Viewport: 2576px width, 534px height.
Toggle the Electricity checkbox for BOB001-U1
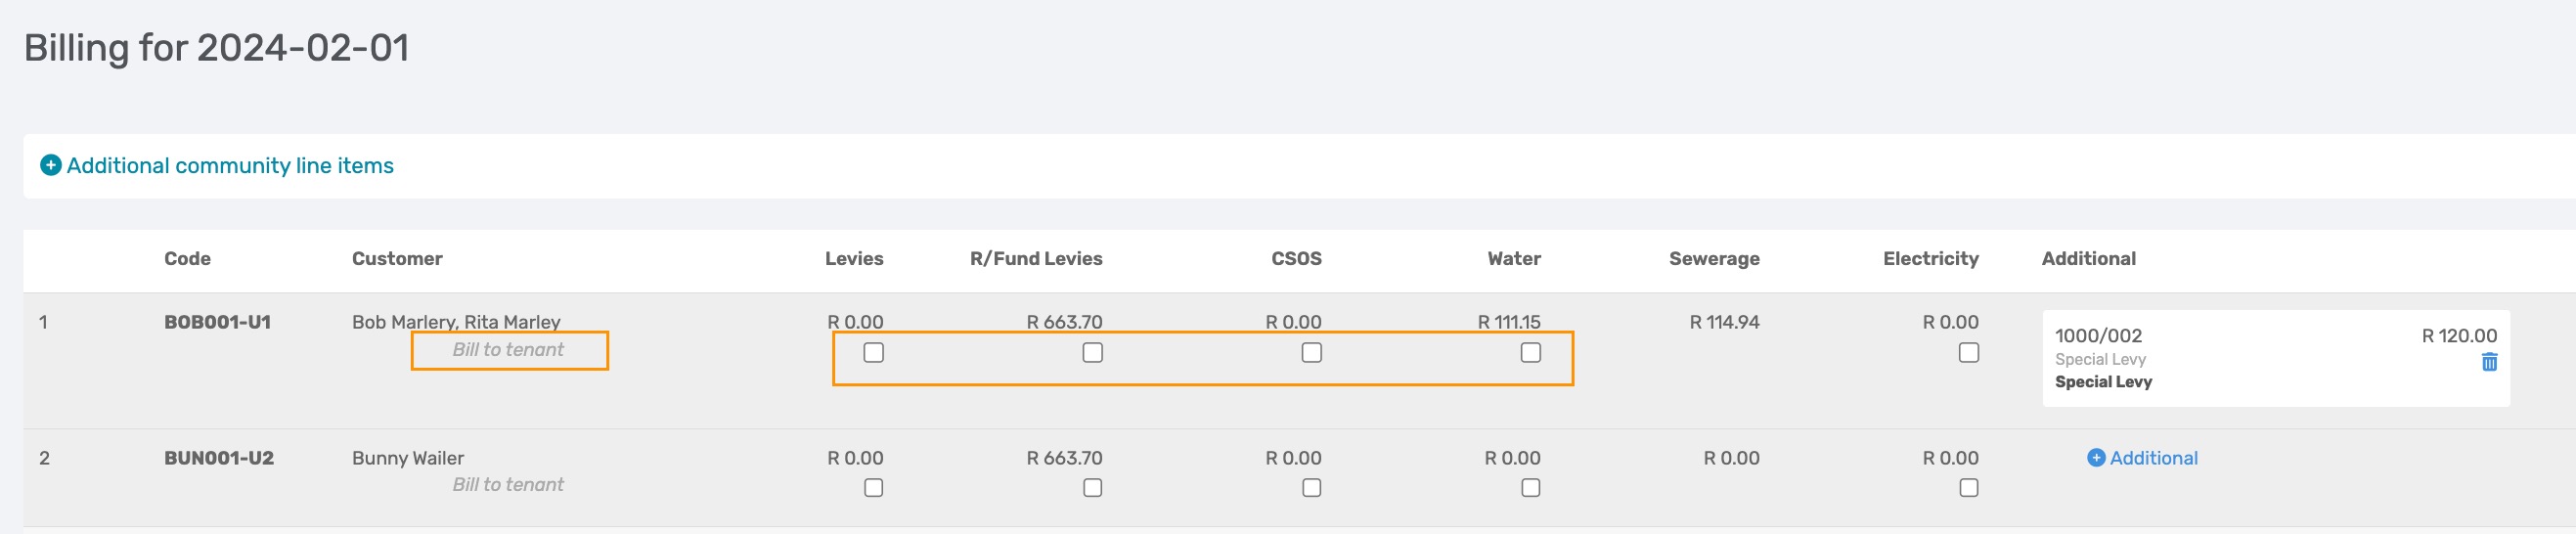pos(1968,352)
